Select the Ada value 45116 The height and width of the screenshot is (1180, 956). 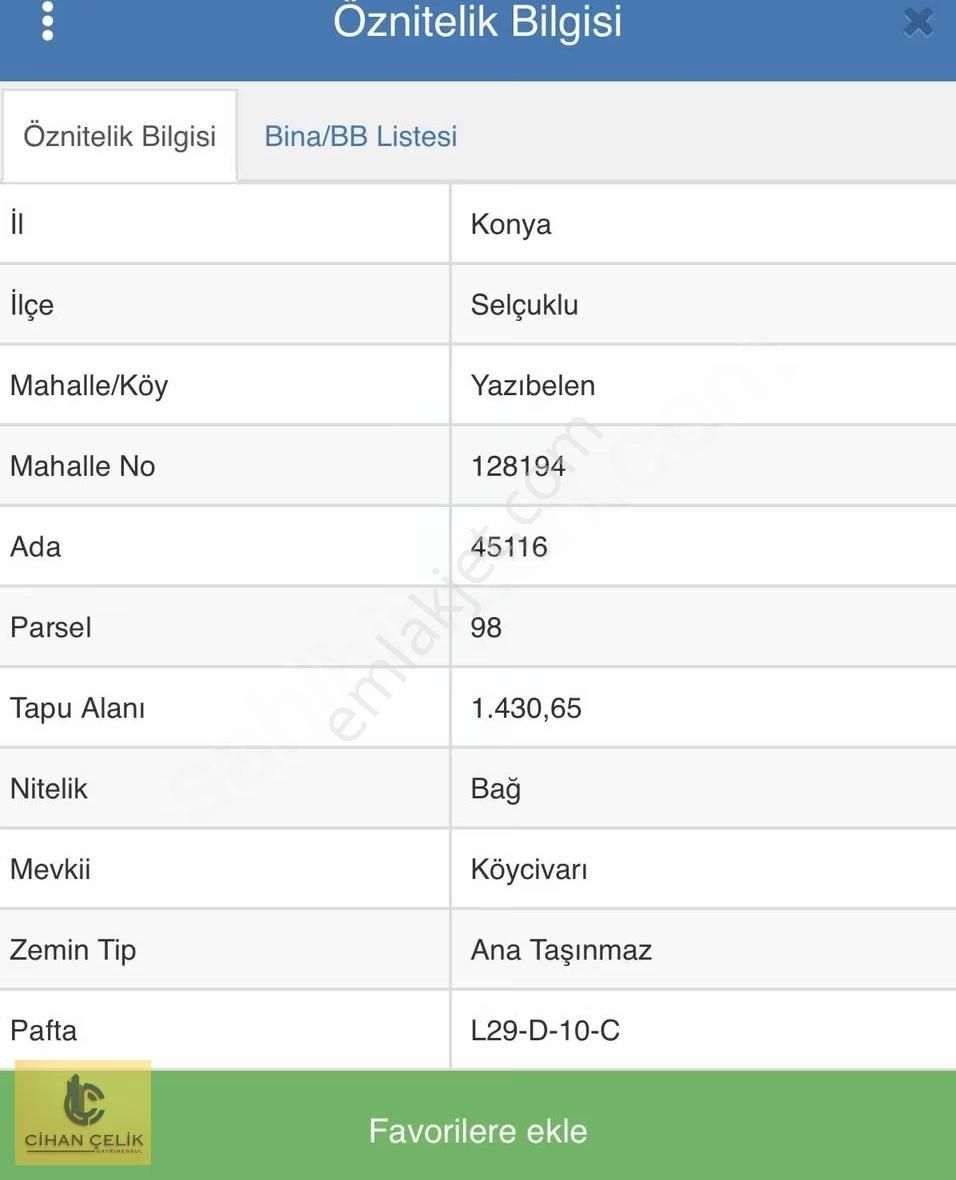(510, 546)
